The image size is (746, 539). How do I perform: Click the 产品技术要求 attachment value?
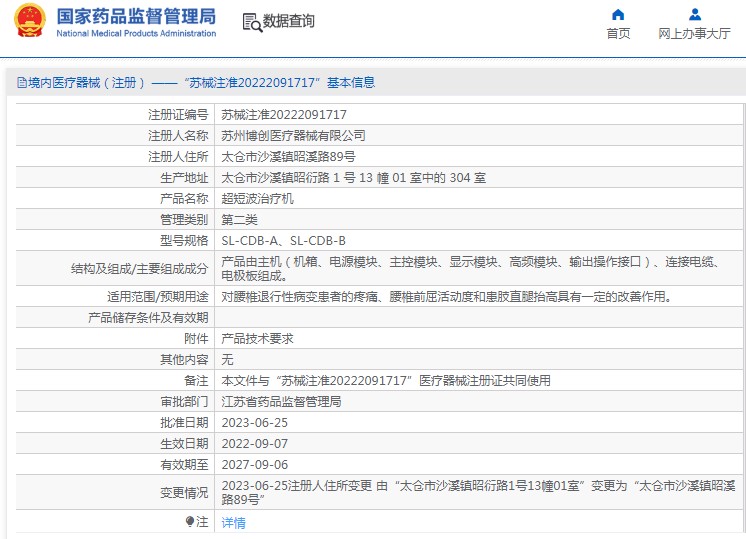(257, 339)
